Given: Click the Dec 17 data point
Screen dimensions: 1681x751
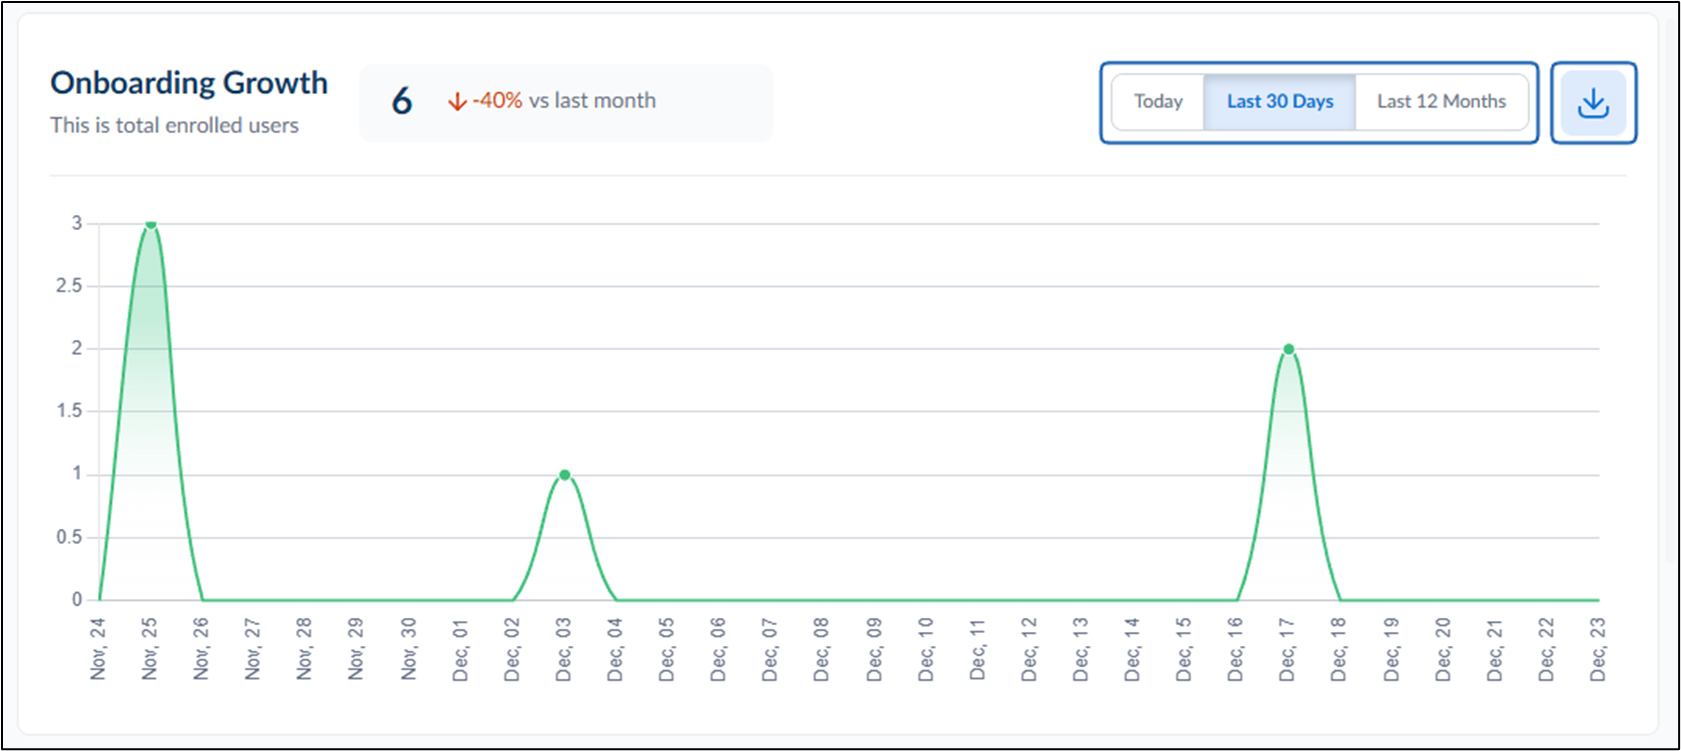Looking at the screenshot, I should [x=1289, y=349].
